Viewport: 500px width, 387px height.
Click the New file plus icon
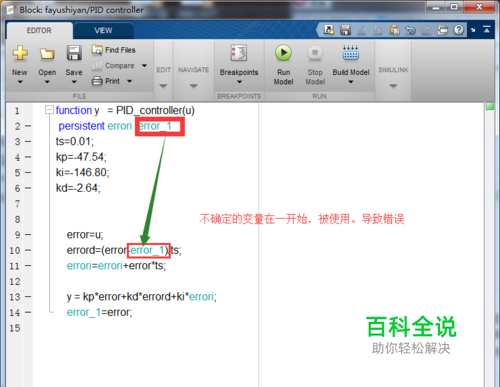(20, 53)
